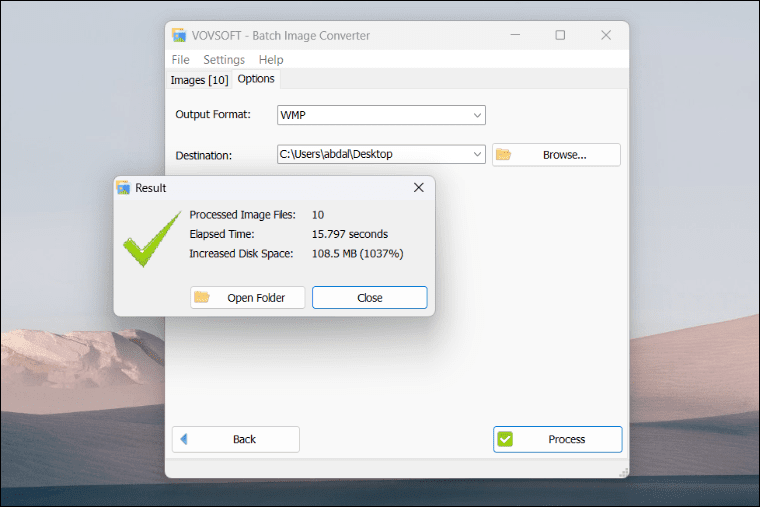Viewport: 760px width, 507px height.
Task: Go Back to the previous page
Action: pos(236,440)
